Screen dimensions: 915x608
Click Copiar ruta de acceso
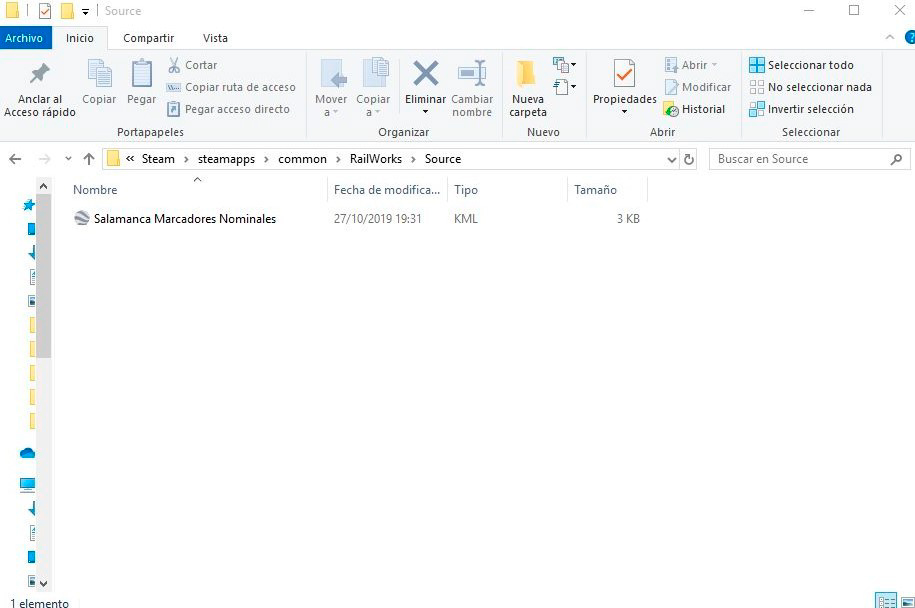(x=231, y=87)
